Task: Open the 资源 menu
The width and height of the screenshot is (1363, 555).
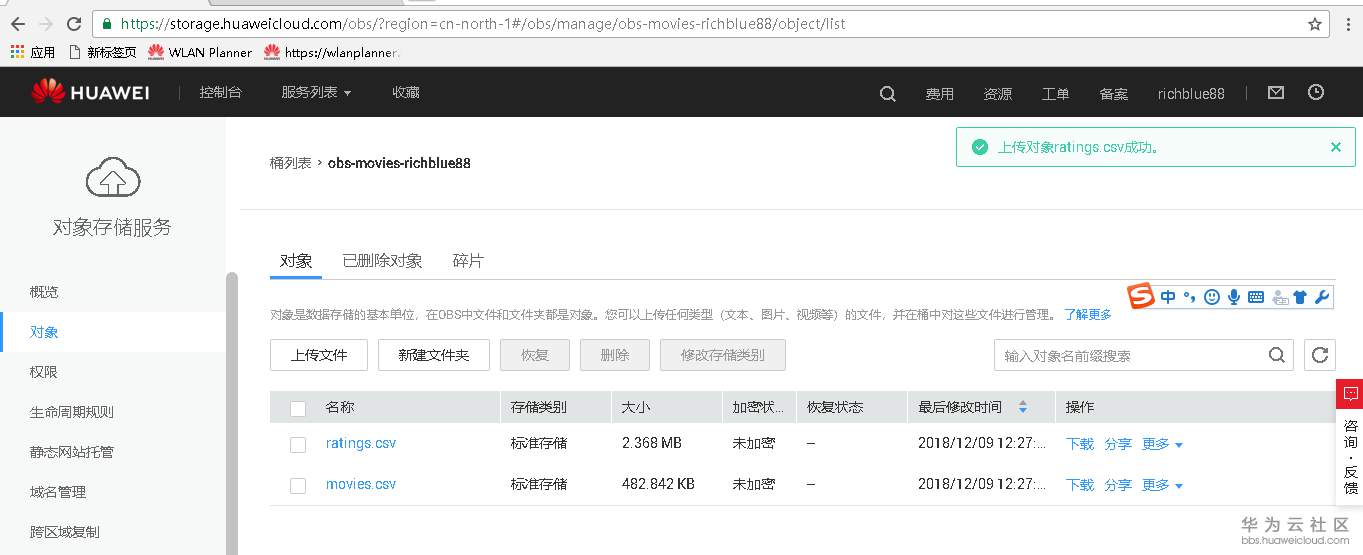Action: 997,94
